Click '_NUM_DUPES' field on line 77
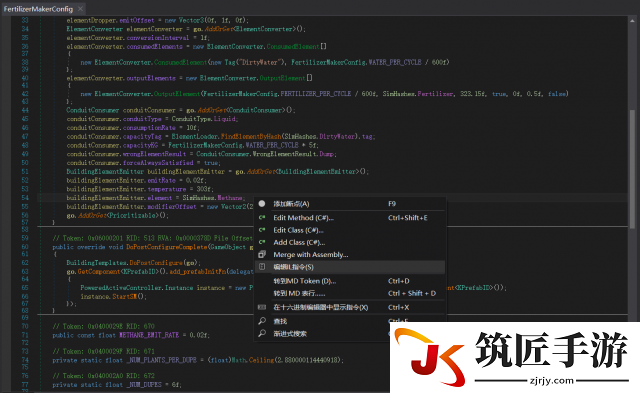The image size is (640, 393). pos(144,385)
